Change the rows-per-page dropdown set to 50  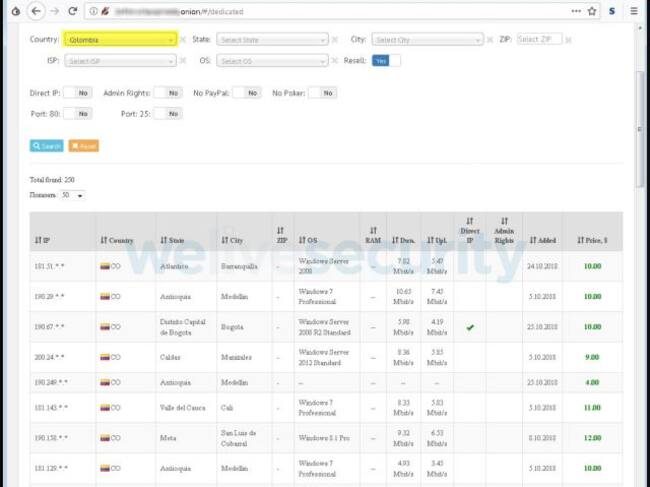pos(72,195)
